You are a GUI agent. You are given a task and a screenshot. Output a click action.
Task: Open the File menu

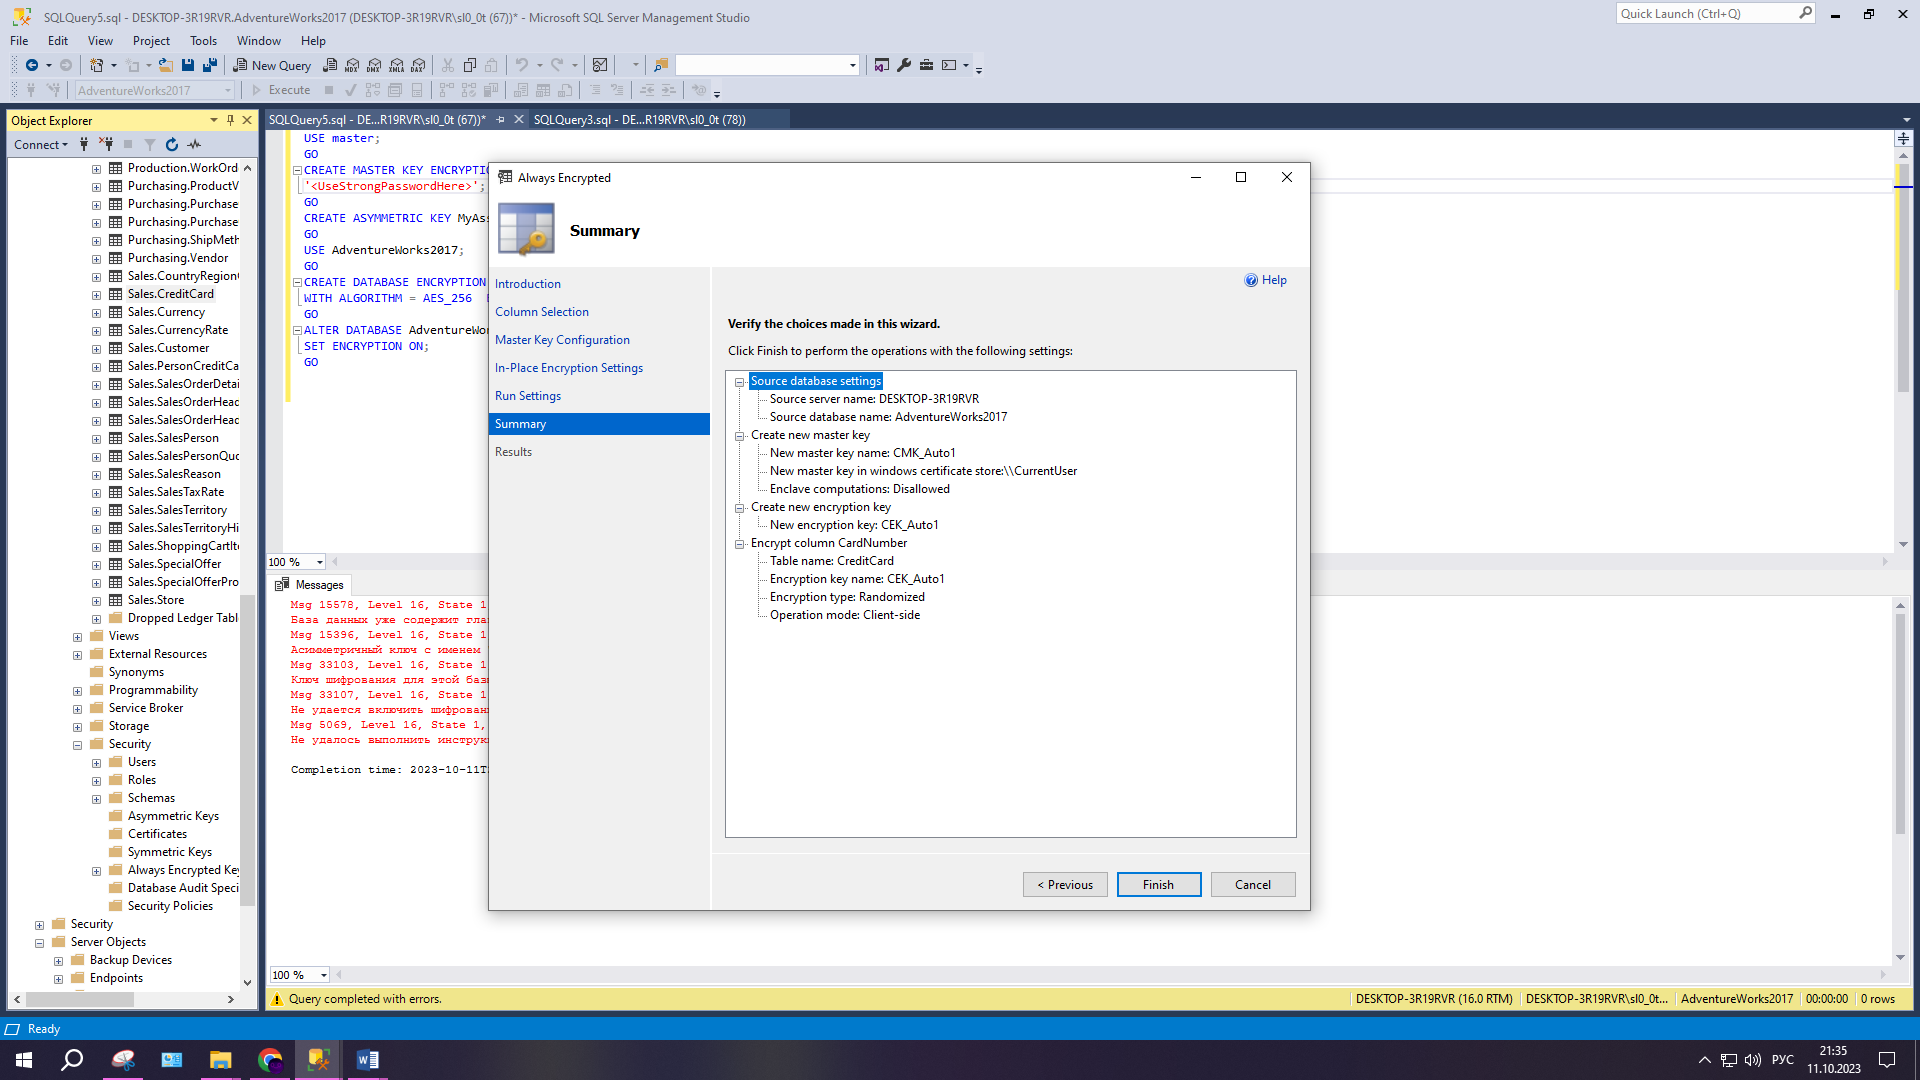pyautogui.click(x=19, y=41)
